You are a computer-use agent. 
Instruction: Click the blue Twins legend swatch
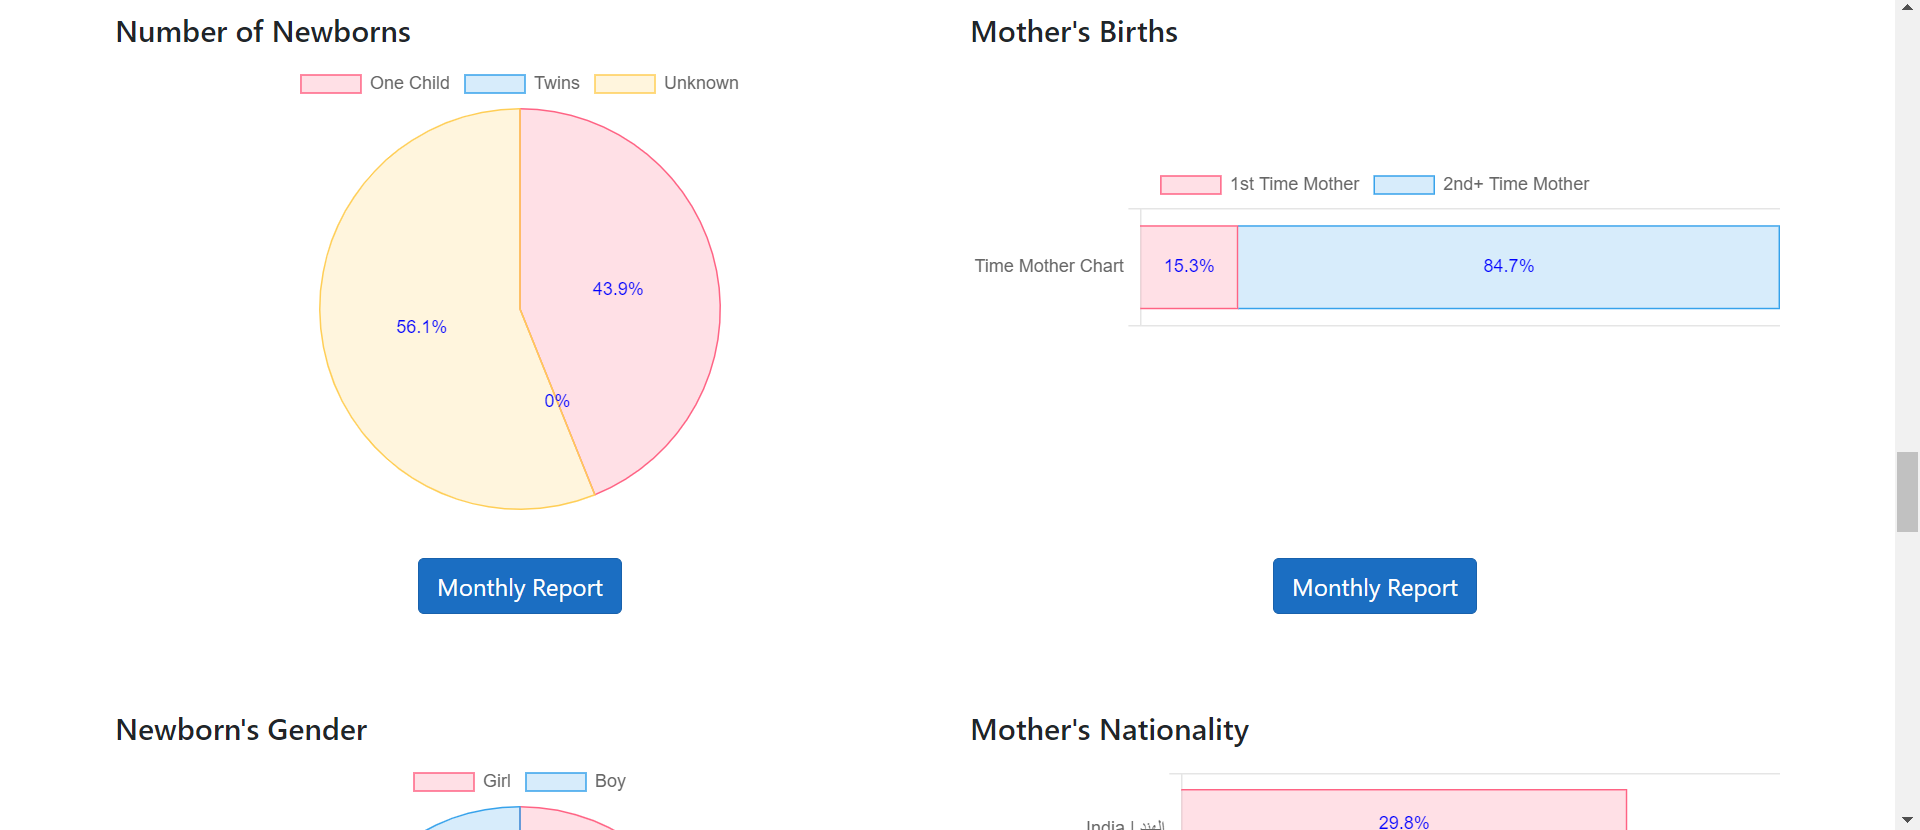495,84
